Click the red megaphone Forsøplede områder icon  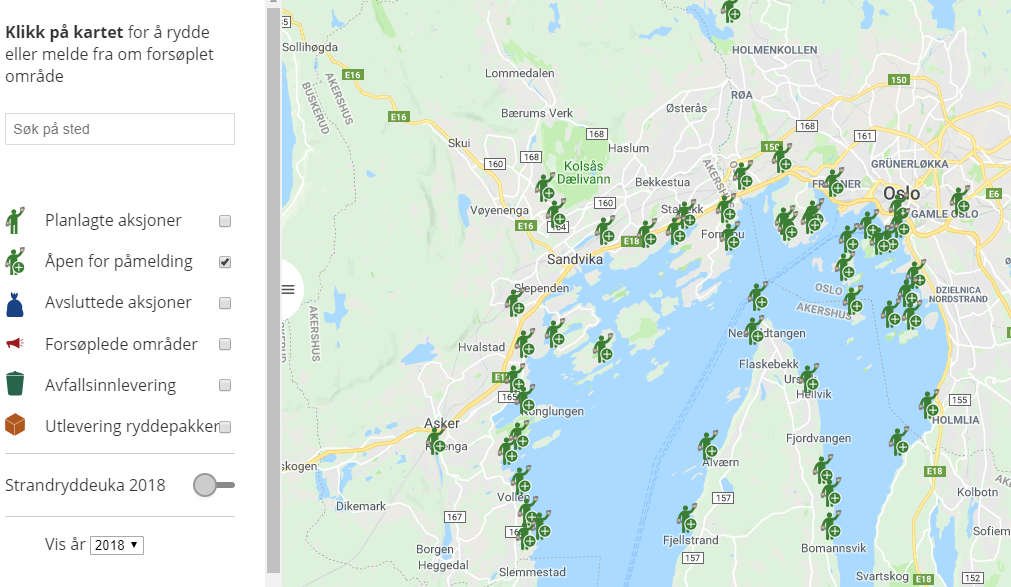coord(15,343)
